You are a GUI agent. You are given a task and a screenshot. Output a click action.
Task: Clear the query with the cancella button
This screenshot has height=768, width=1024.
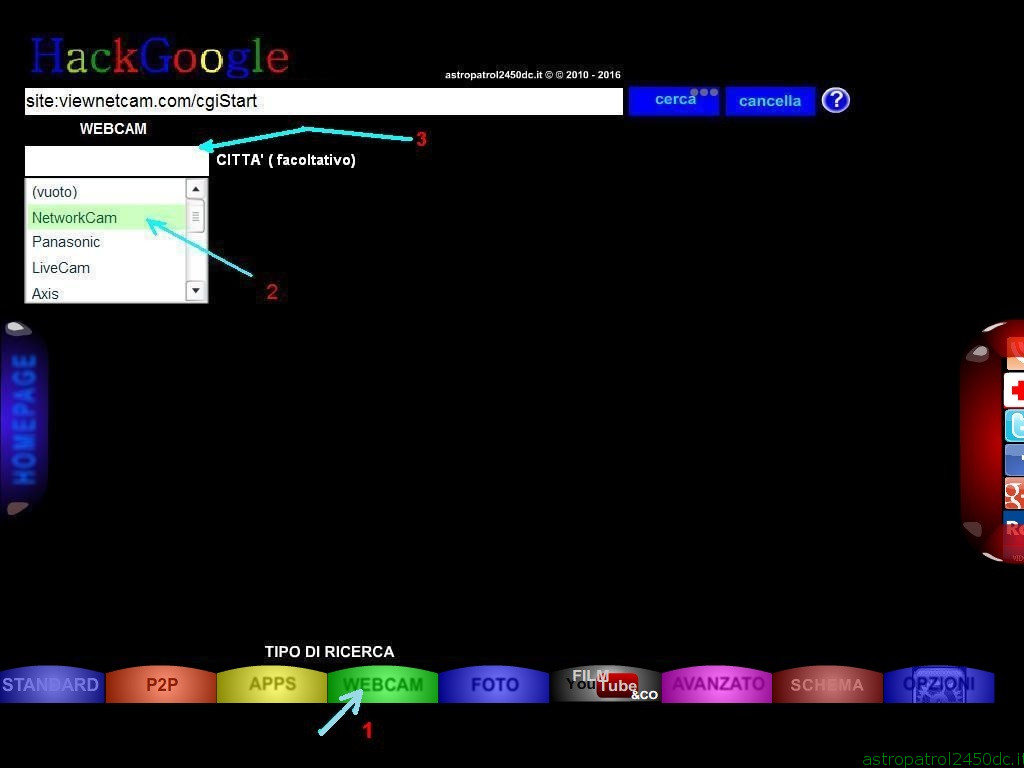770,101
